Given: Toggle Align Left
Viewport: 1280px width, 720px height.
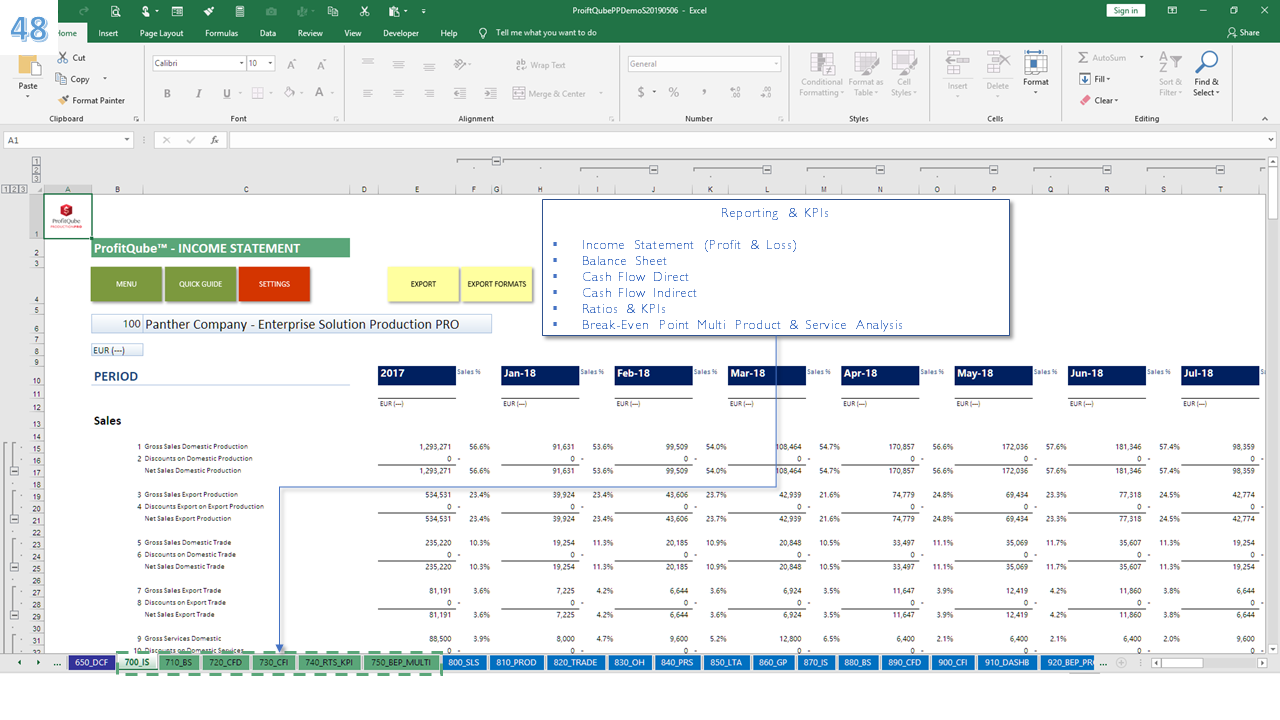Looking at the screenshot, I should click(x=370, y=93).
